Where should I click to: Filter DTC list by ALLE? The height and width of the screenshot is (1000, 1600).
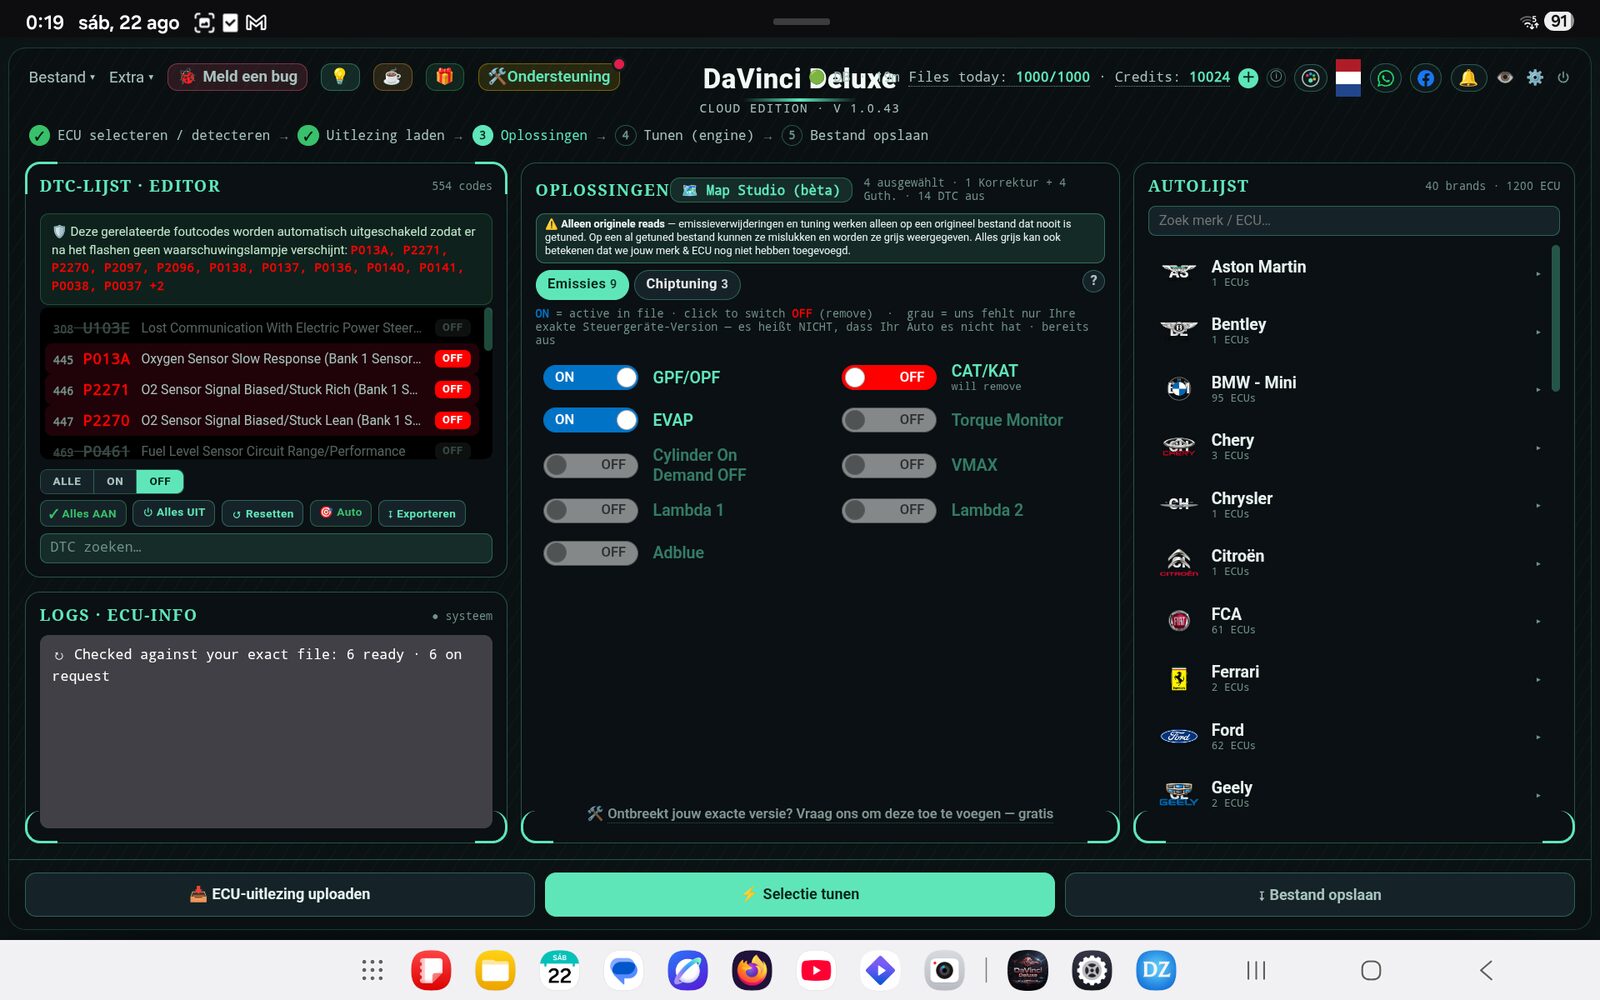pyautogui.click(x=67, y=481)
